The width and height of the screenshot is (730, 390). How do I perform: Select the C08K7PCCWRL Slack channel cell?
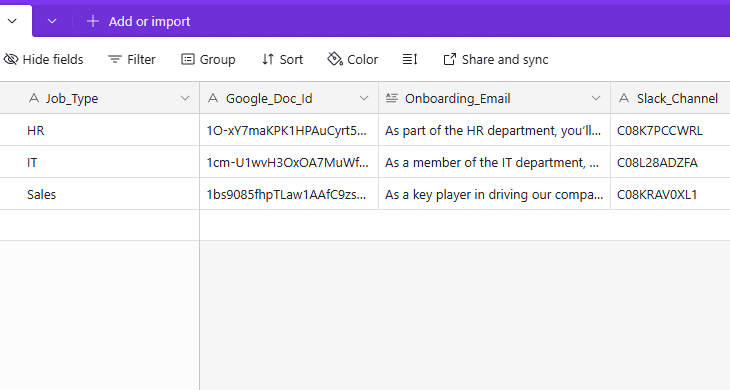tap(670, 130)
